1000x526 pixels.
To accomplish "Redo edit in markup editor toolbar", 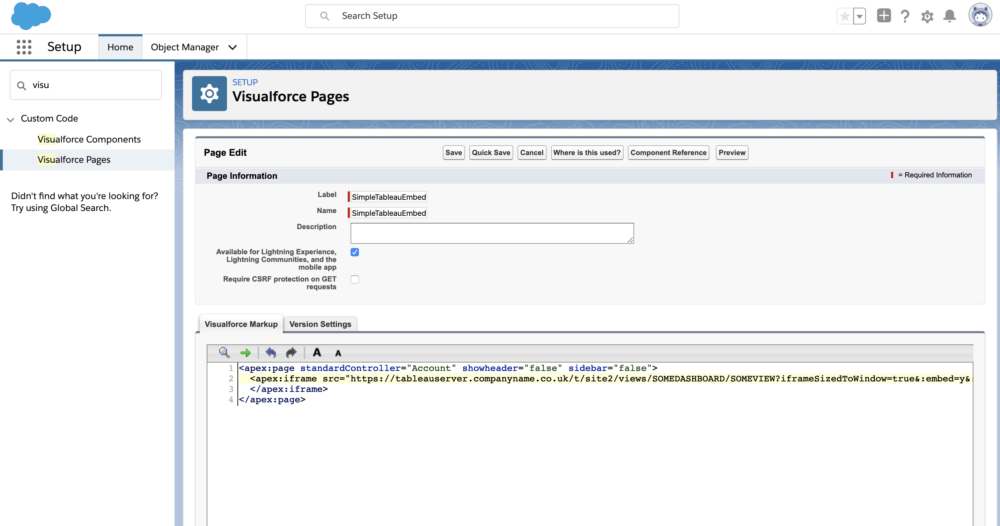I will [291, 352].
